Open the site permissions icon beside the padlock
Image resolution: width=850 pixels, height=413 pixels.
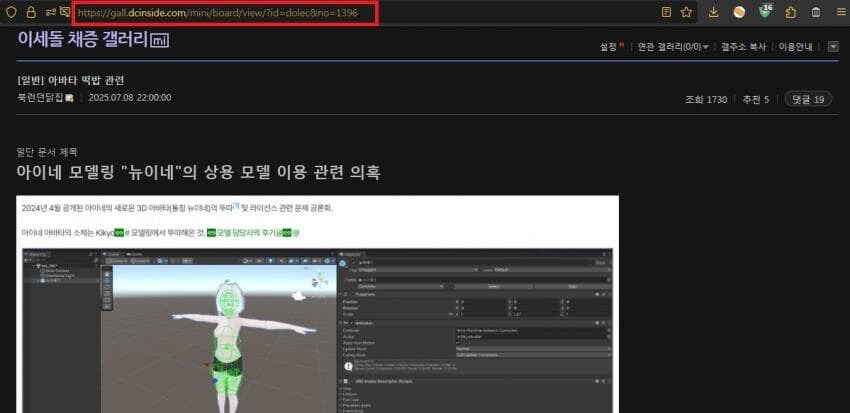[x=50, y=12]
